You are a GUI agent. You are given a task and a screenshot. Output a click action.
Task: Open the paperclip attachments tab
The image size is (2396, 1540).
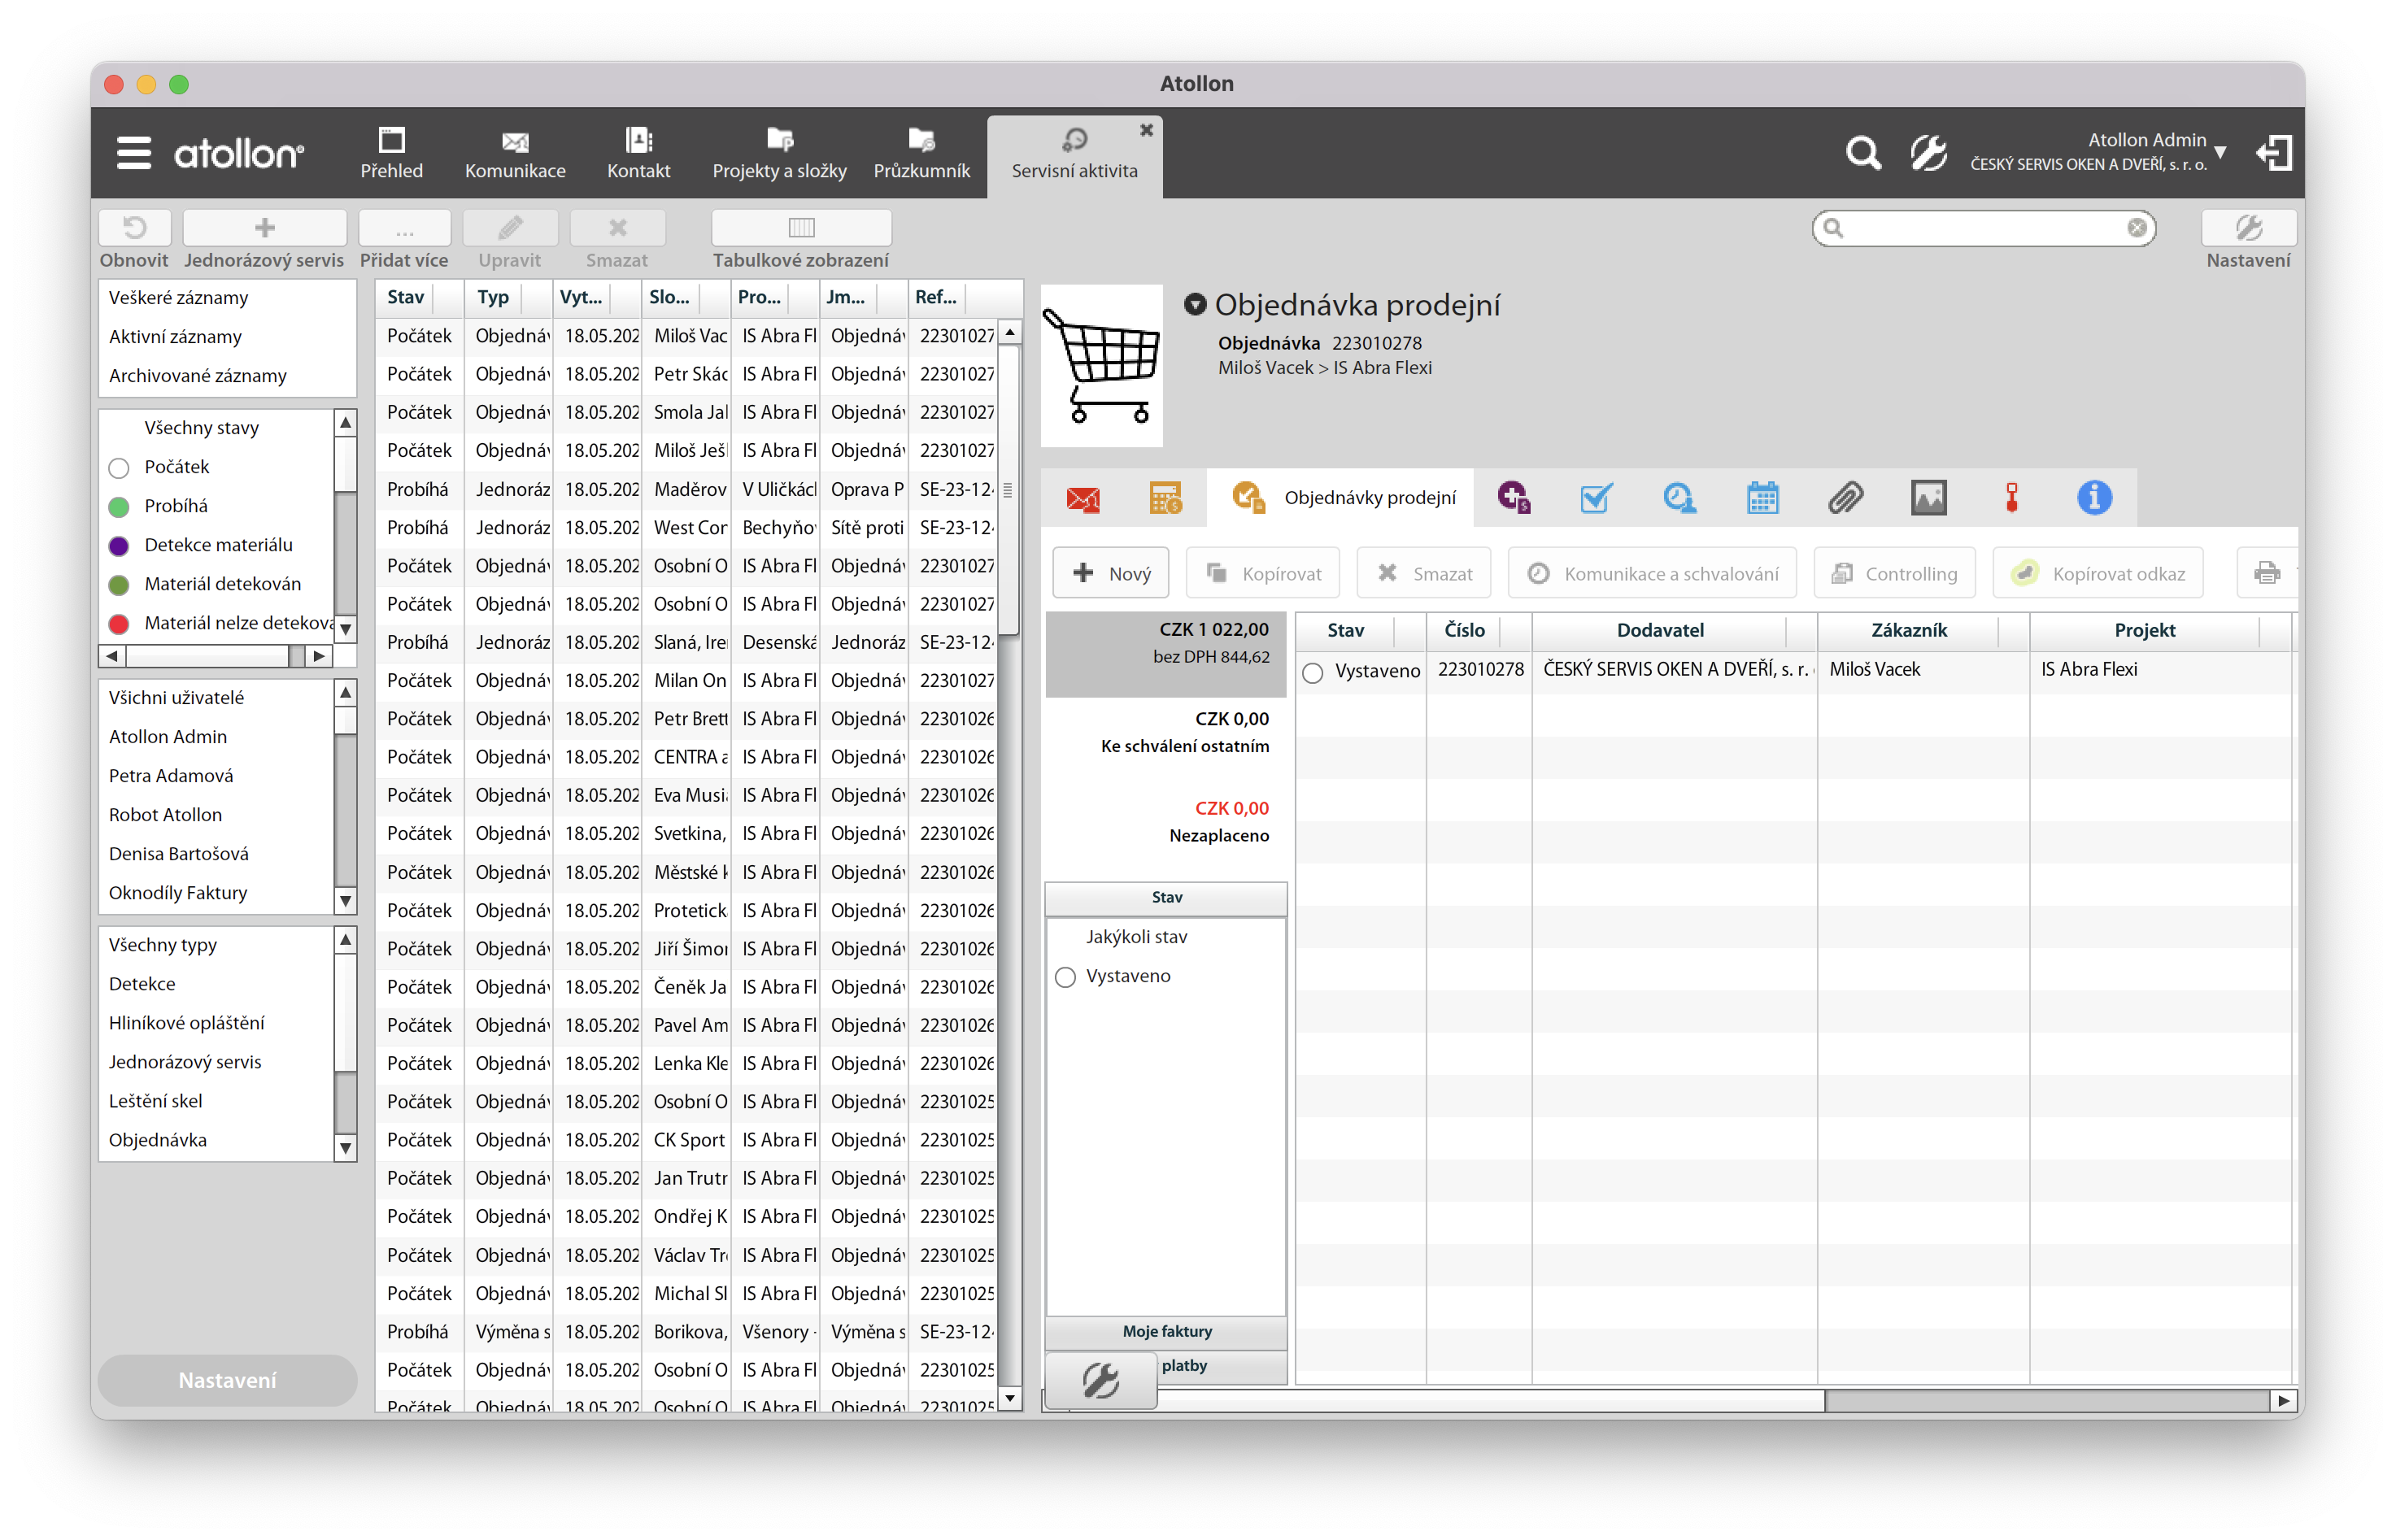coord(1845,498)
